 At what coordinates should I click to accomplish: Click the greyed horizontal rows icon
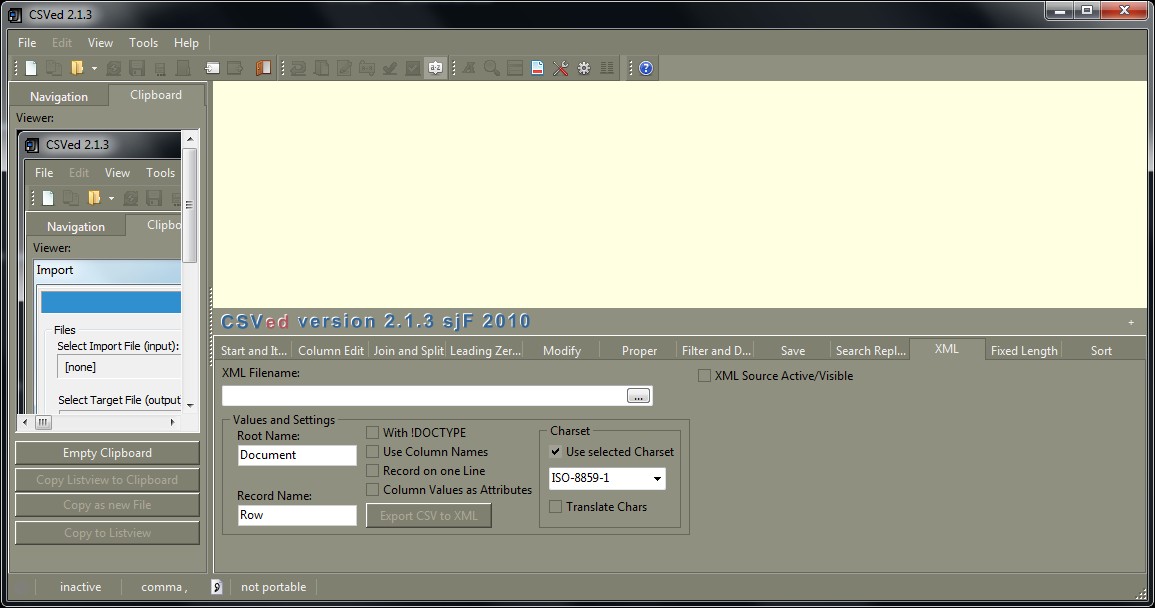pos(515,69)
